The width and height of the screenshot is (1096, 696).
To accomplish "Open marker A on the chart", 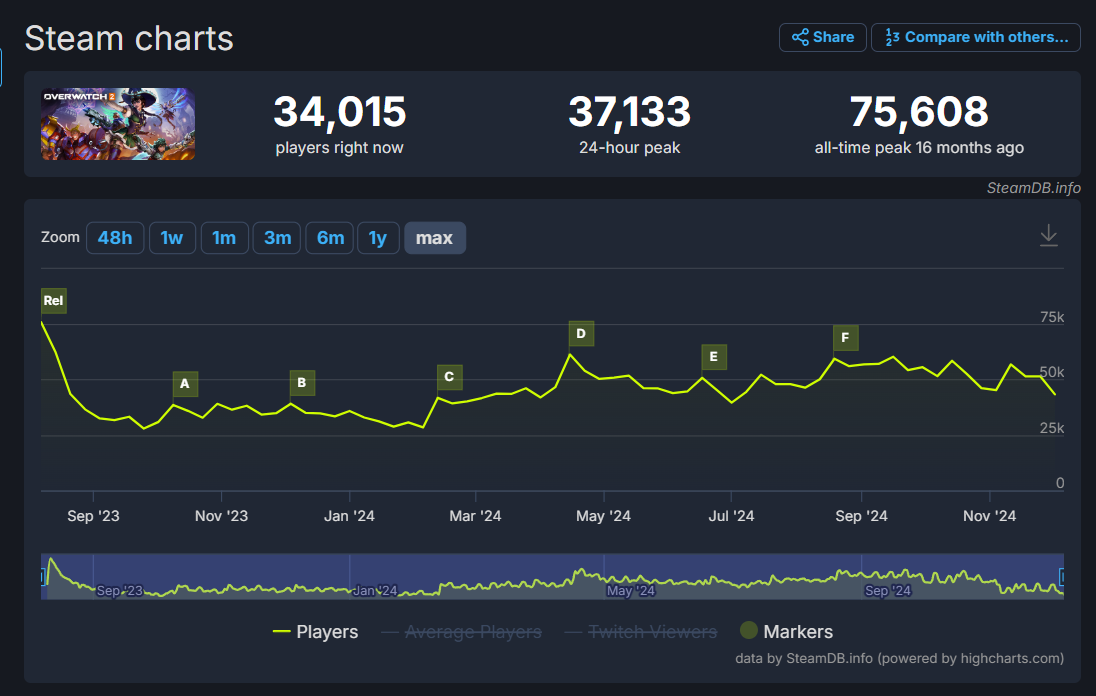I will click(x=185, y=384).
